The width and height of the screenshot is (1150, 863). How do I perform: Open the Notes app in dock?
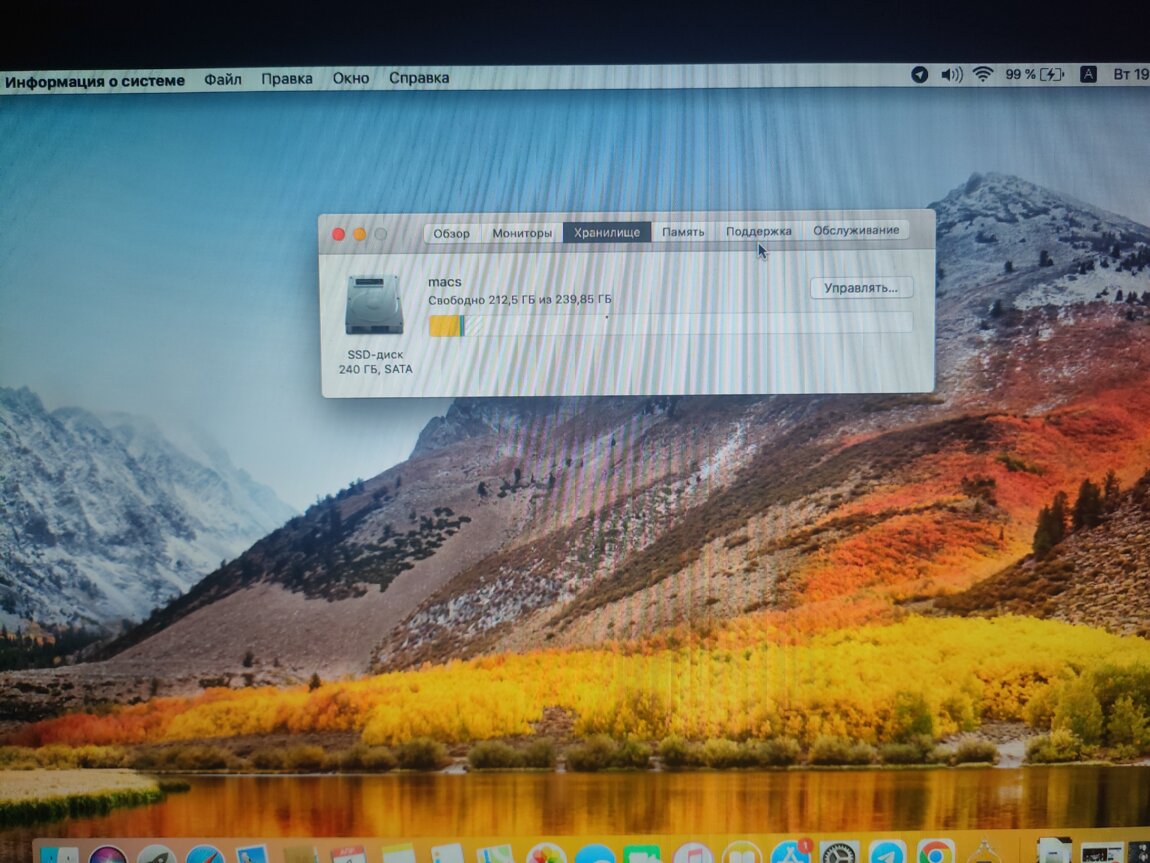[x=398, y=854]
